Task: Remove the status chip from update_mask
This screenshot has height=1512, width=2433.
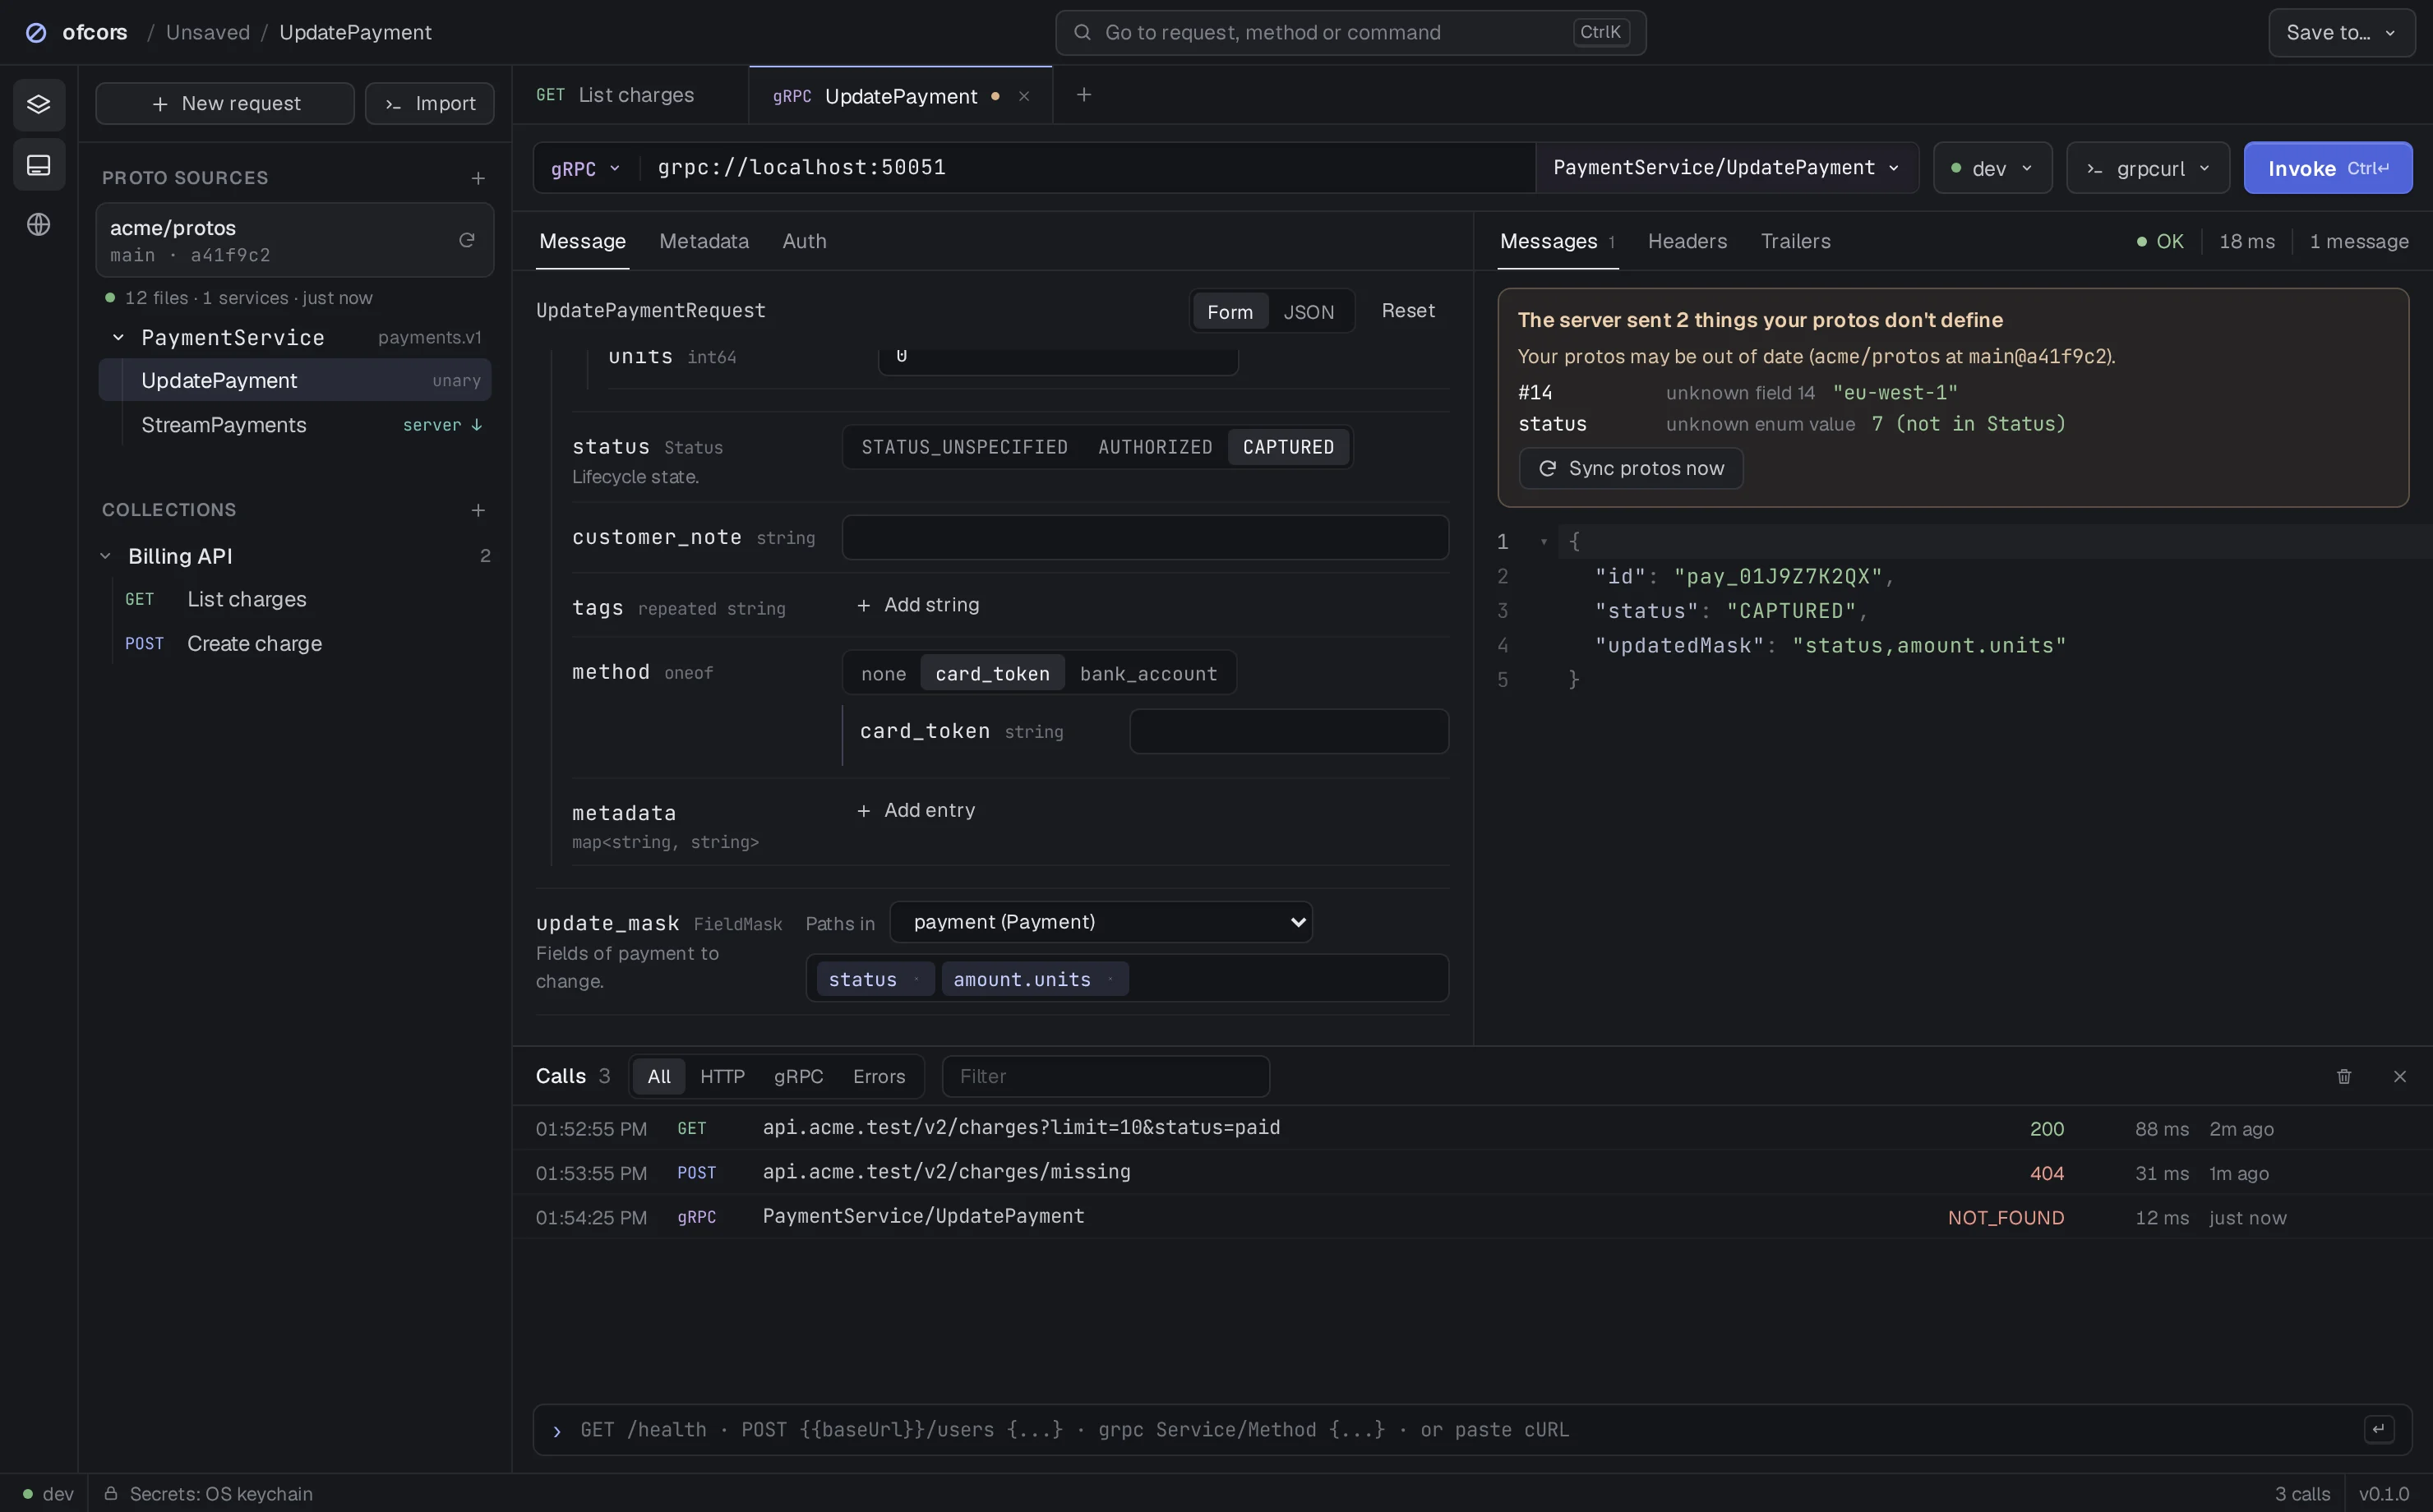Action: point(916,979)
